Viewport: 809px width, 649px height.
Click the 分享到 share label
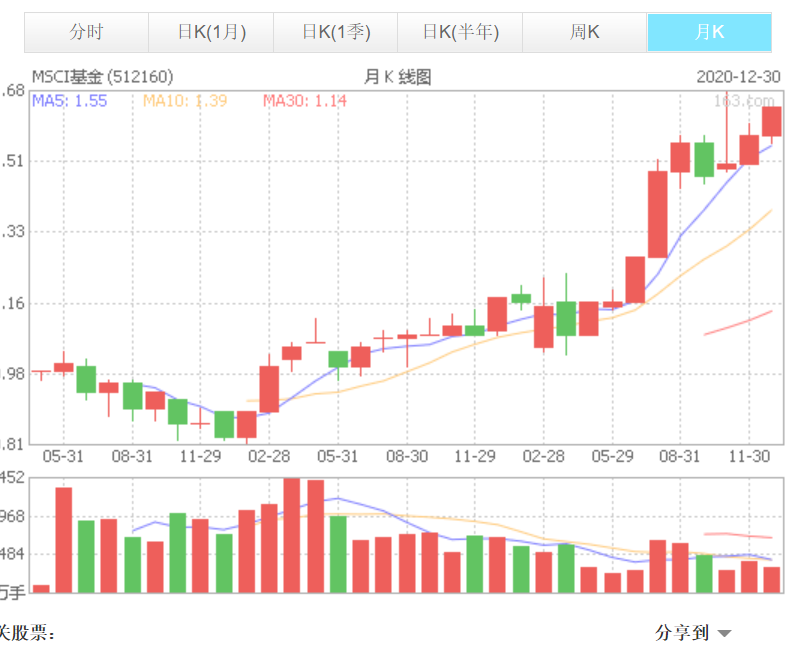[681, 632]
